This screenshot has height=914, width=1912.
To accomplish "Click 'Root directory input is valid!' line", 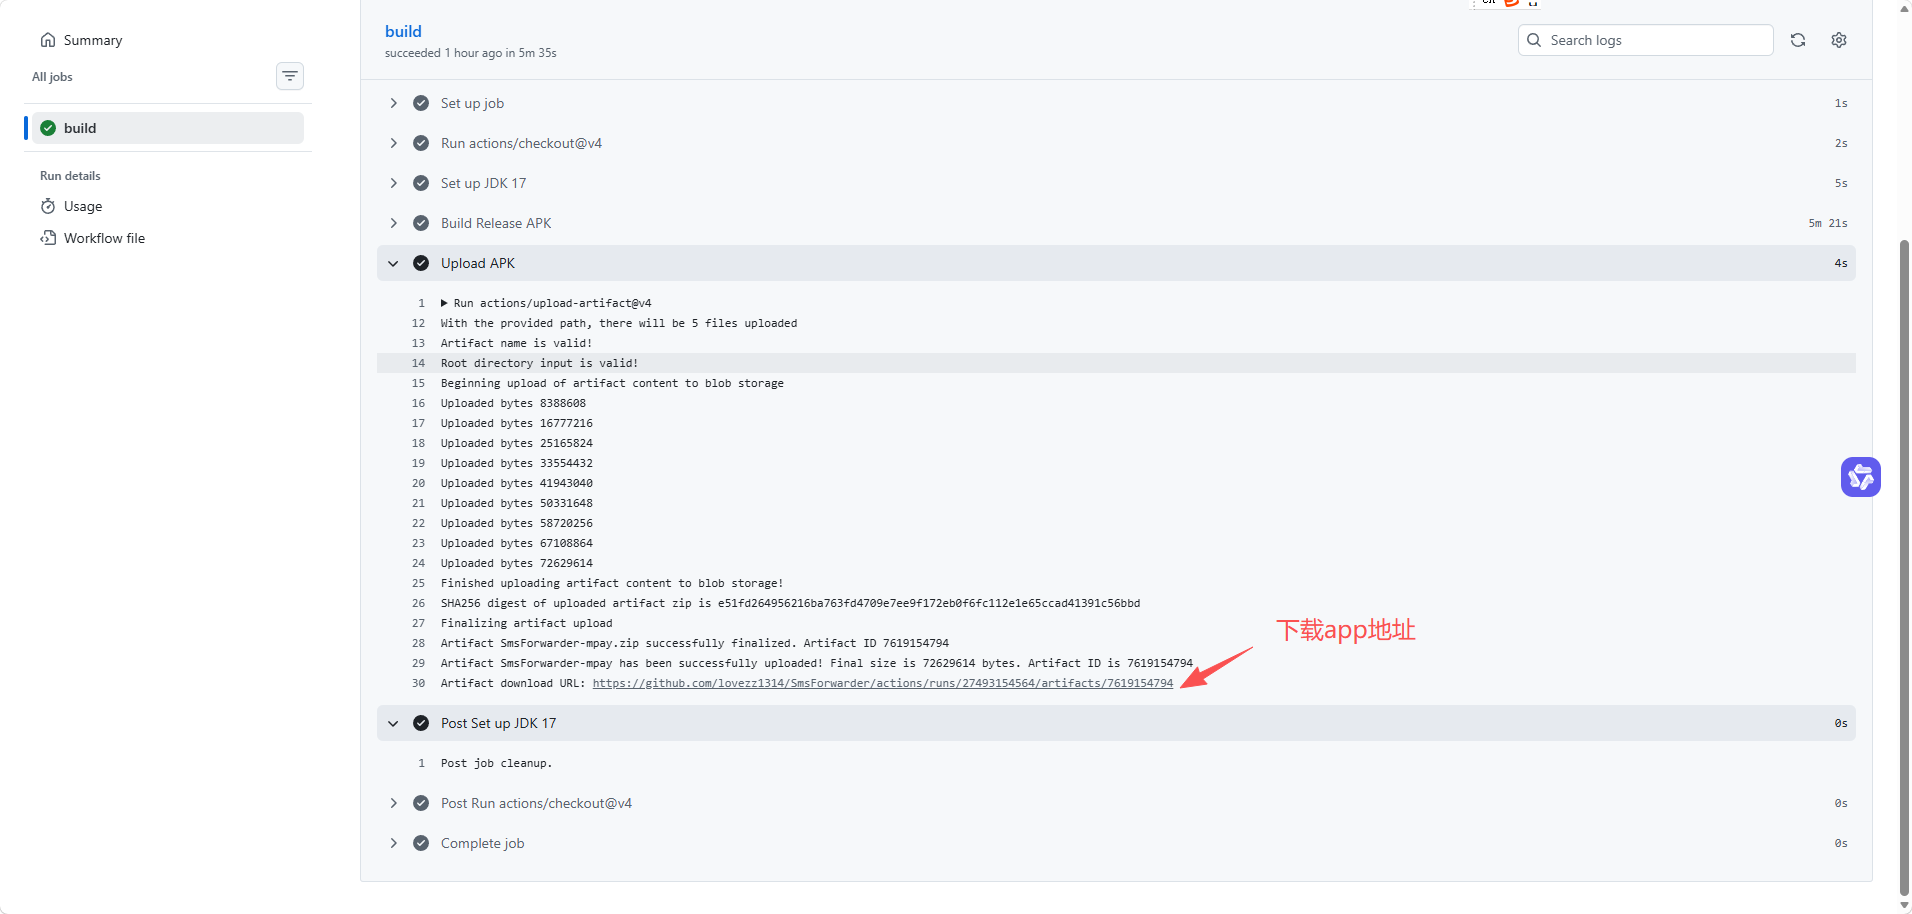I will [x=539, y=363].
